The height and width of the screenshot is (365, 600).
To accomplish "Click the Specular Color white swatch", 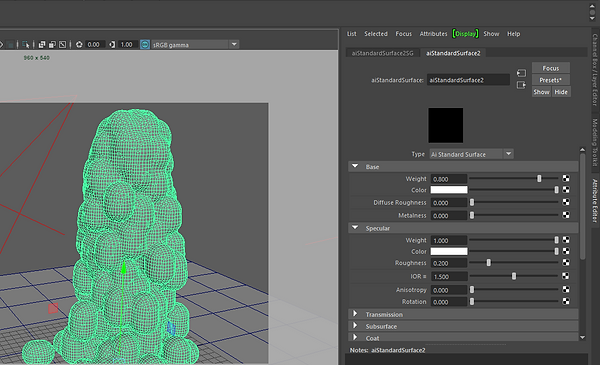I will [x=449, y=251].
